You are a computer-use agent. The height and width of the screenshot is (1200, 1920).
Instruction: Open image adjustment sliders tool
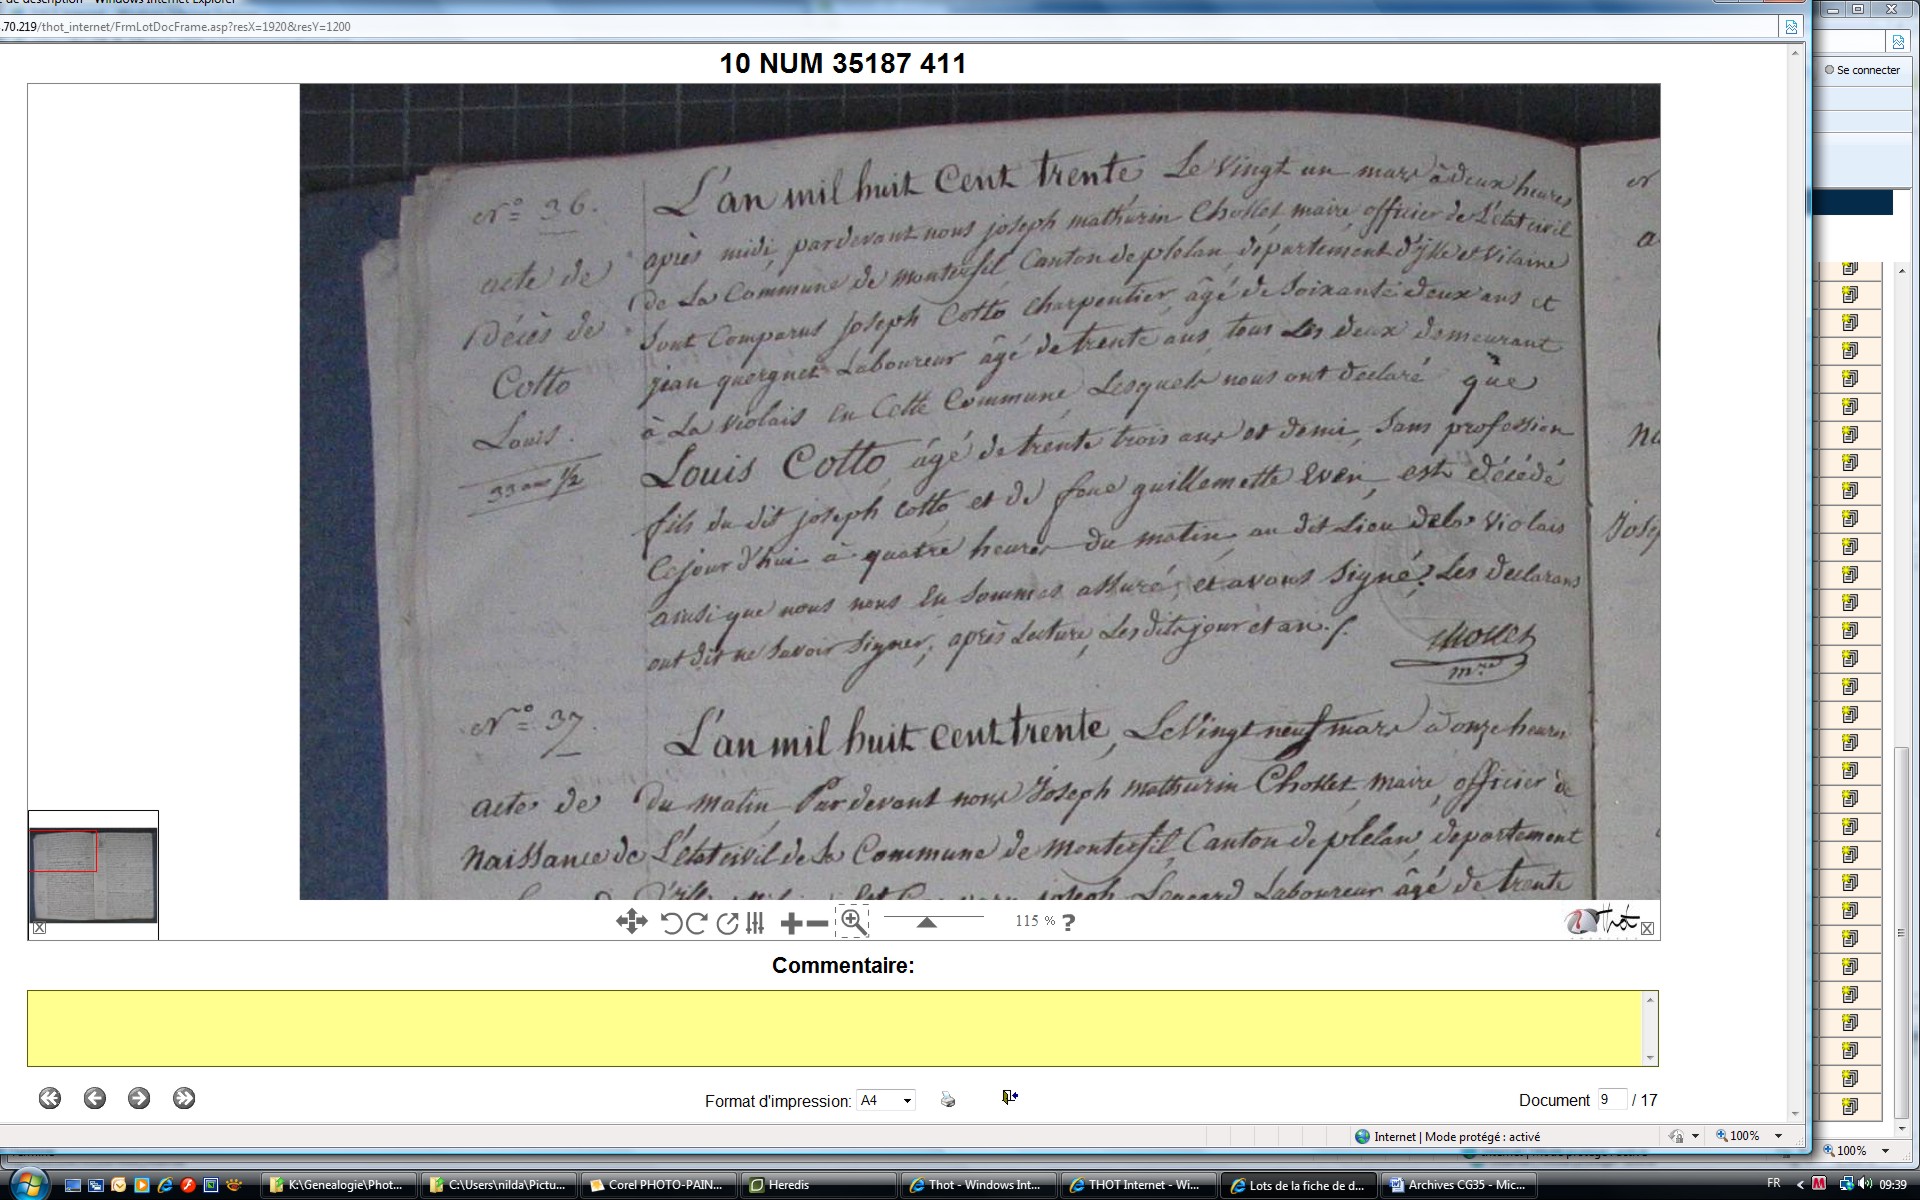[x=755, y=923]
